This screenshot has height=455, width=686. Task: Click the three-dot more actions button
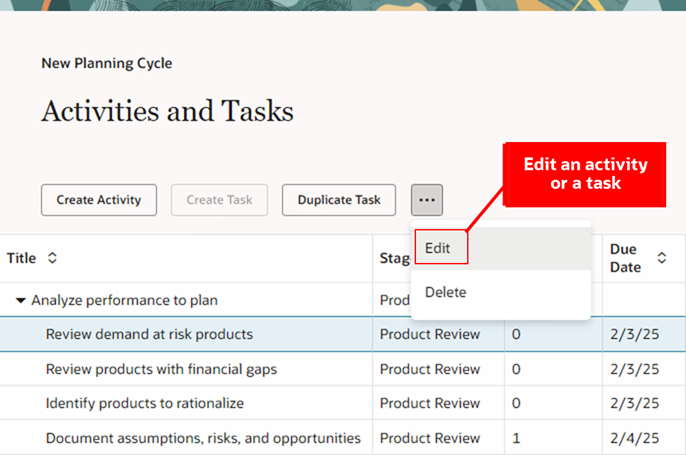pyautogui.click(x=427, y=200)
